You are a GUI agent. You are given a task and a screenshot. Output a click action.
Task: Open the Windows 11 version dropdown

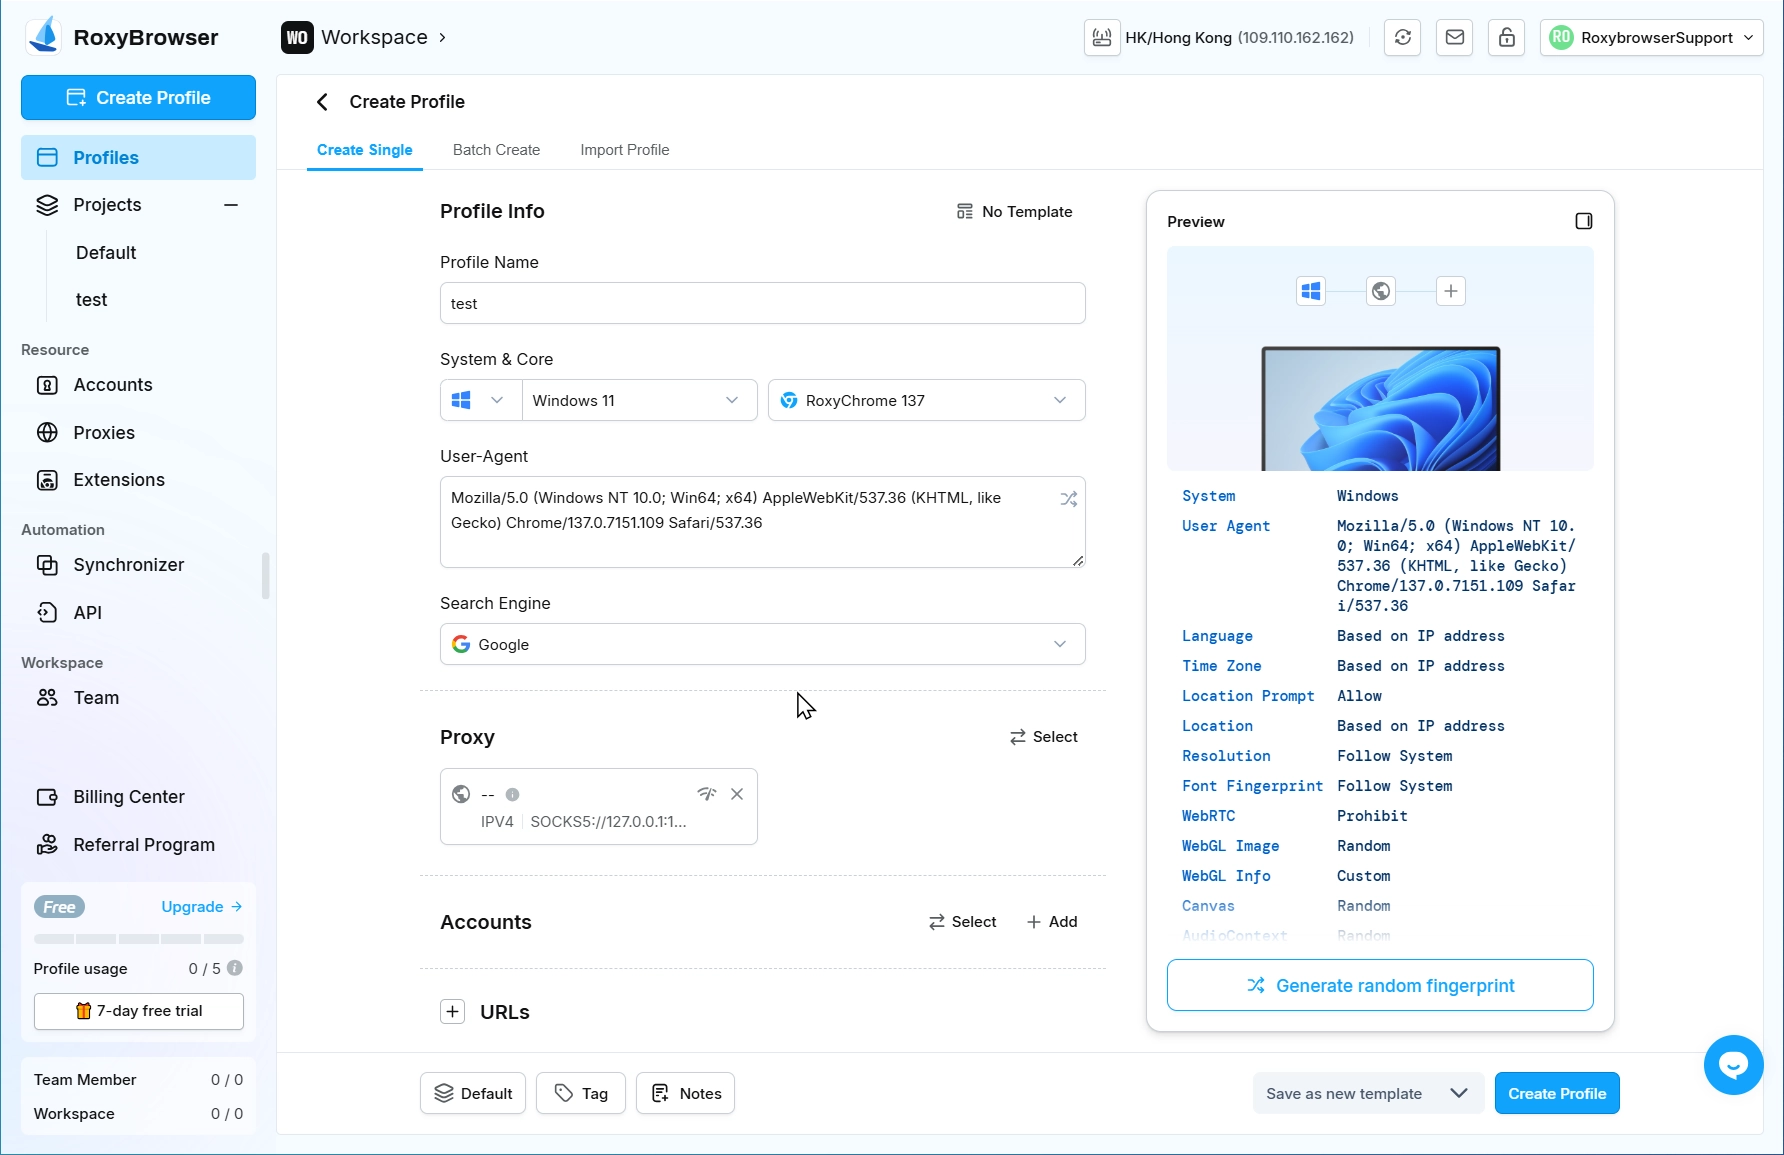[x=638, y=401]
